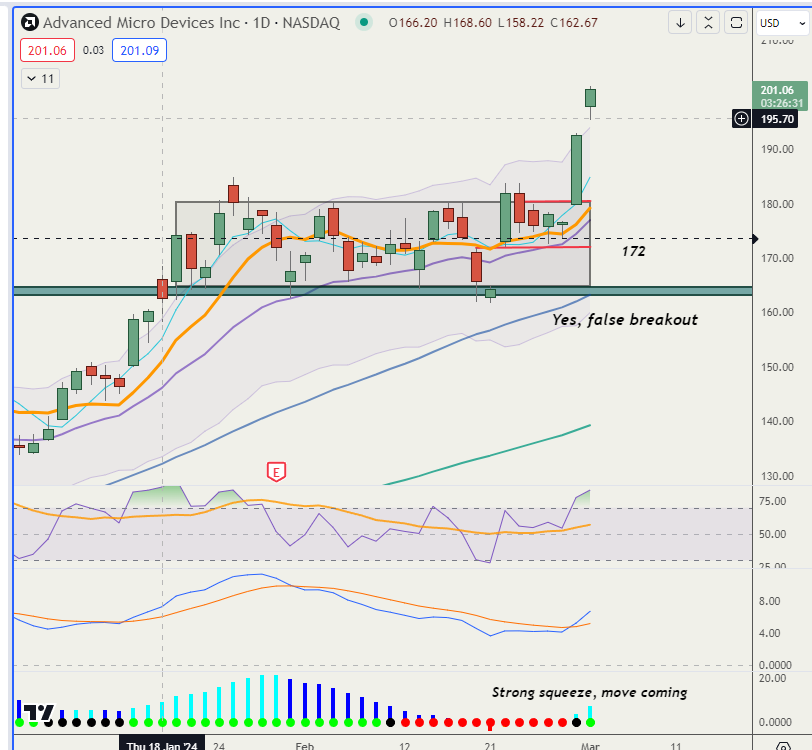Click the AMD symbol logo icon
812x750 pixels.
[30, 23]
